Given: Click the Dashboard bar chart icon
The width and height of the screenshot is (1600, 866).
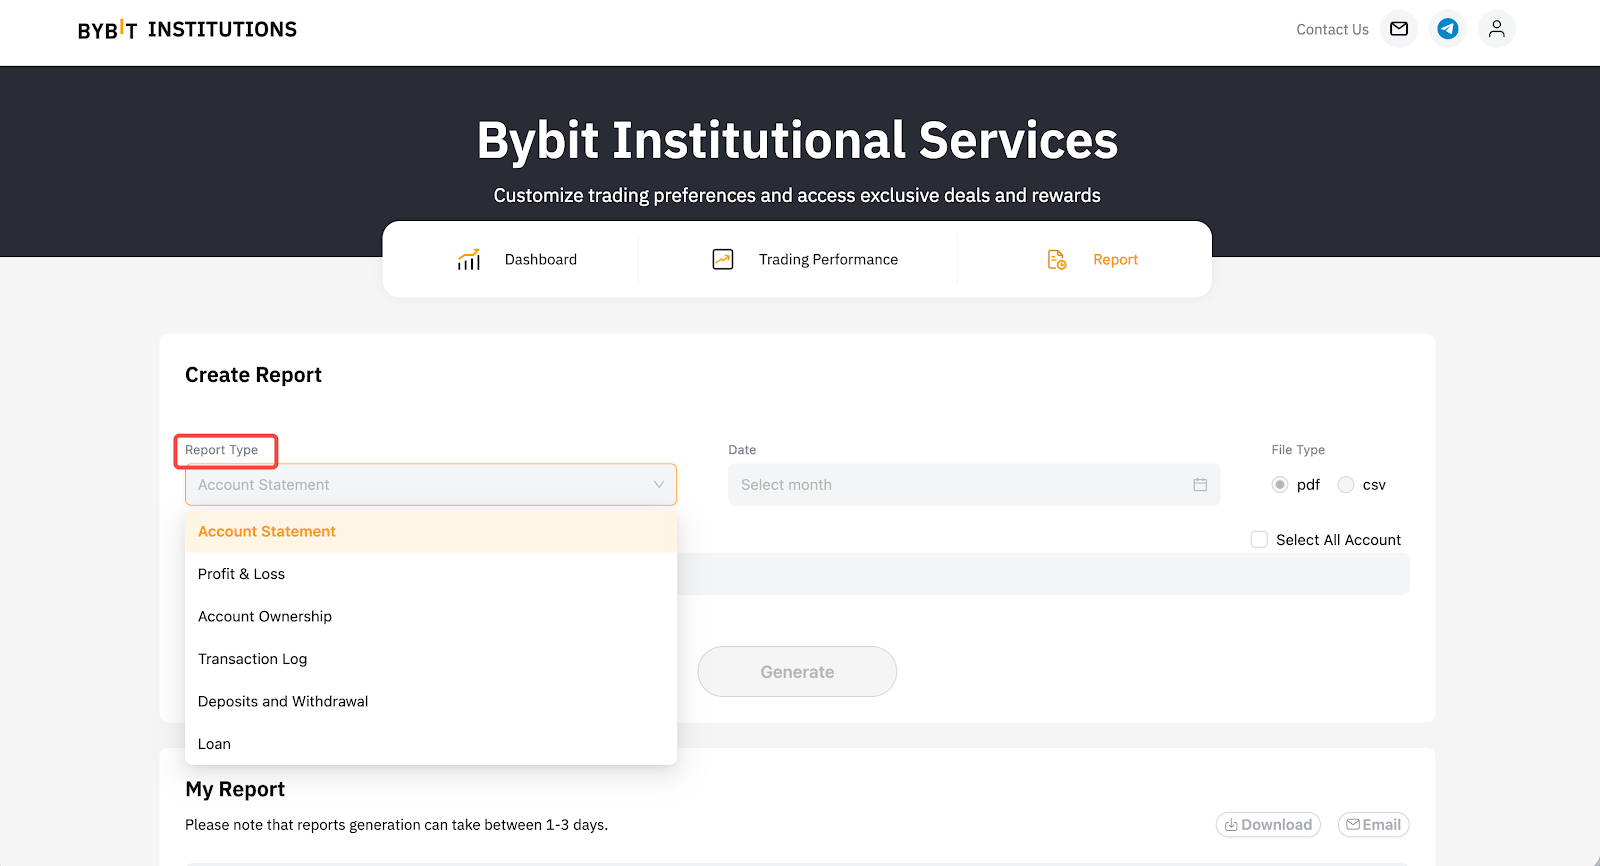Looking at the screenshot, I should pyautogui.click(x=469, y=260).
